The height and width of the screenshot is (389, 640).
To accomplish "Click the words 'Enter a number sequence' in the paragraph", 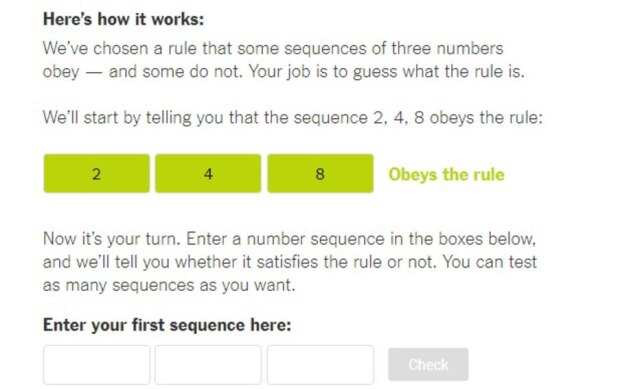I will [285, 239].
